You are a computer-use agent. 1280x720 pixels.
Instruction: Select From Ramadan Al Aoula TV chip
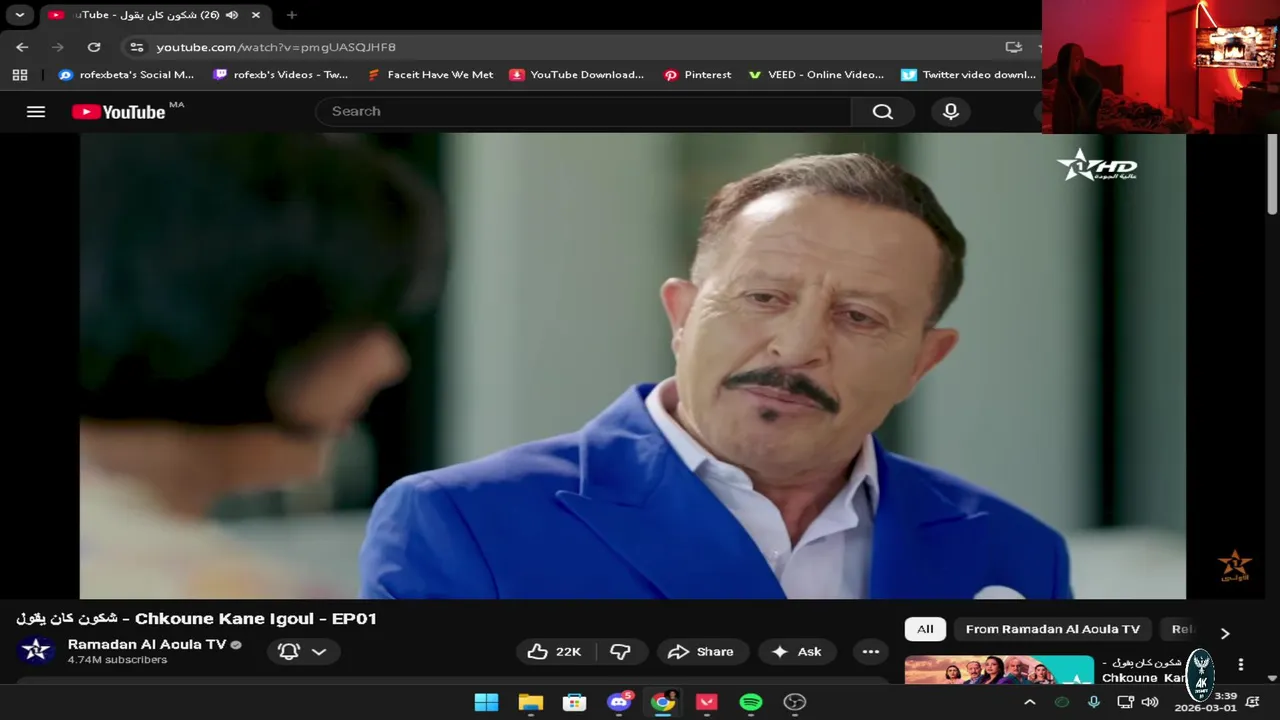pos(1053,629)
